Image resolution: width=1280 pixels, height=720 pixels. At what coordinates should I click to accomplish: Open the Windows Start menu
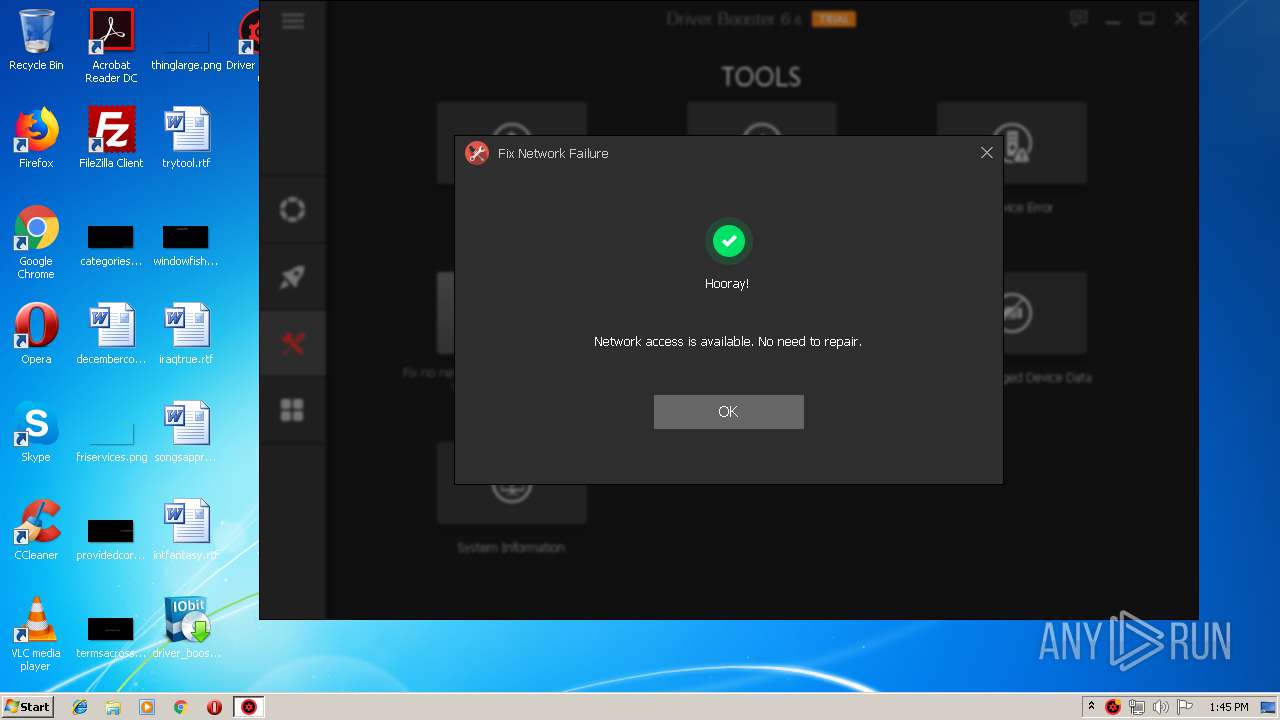pos(27,706)
